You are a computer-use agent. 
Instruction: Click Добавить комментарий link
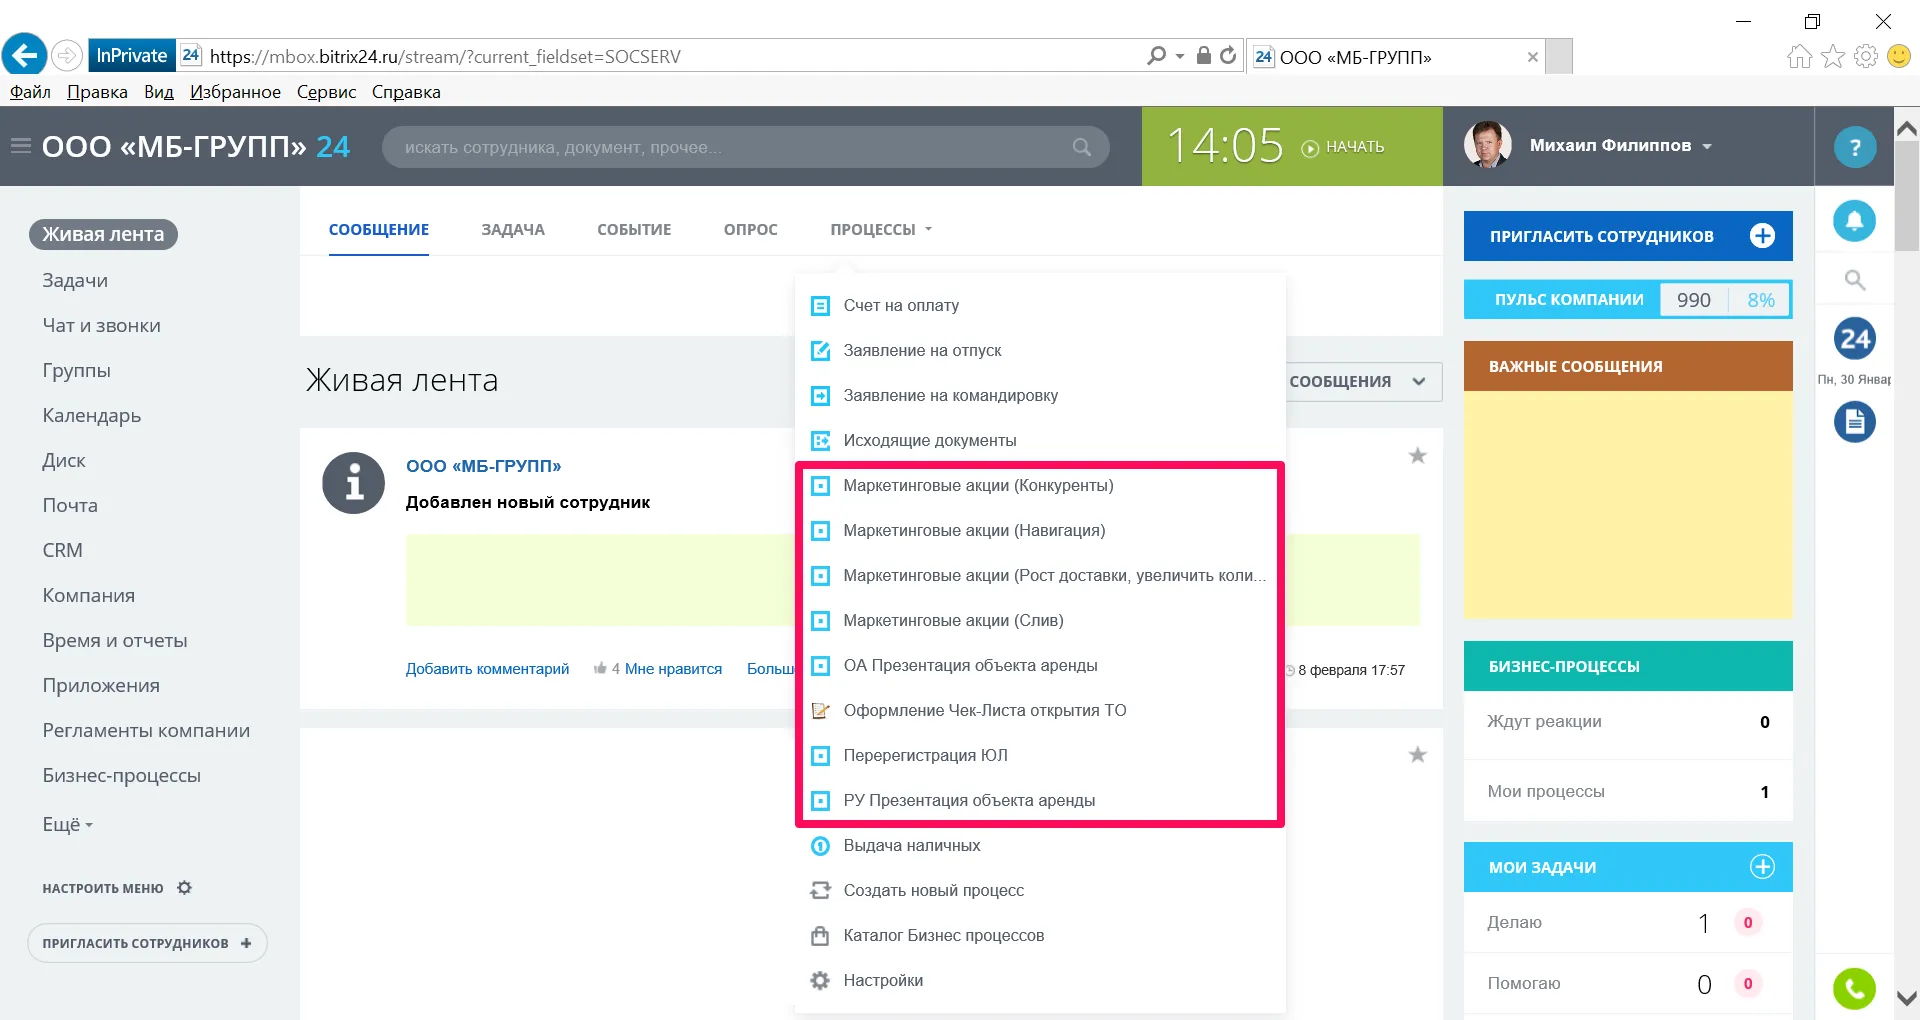pyautogui.click(x=487, y=669)
